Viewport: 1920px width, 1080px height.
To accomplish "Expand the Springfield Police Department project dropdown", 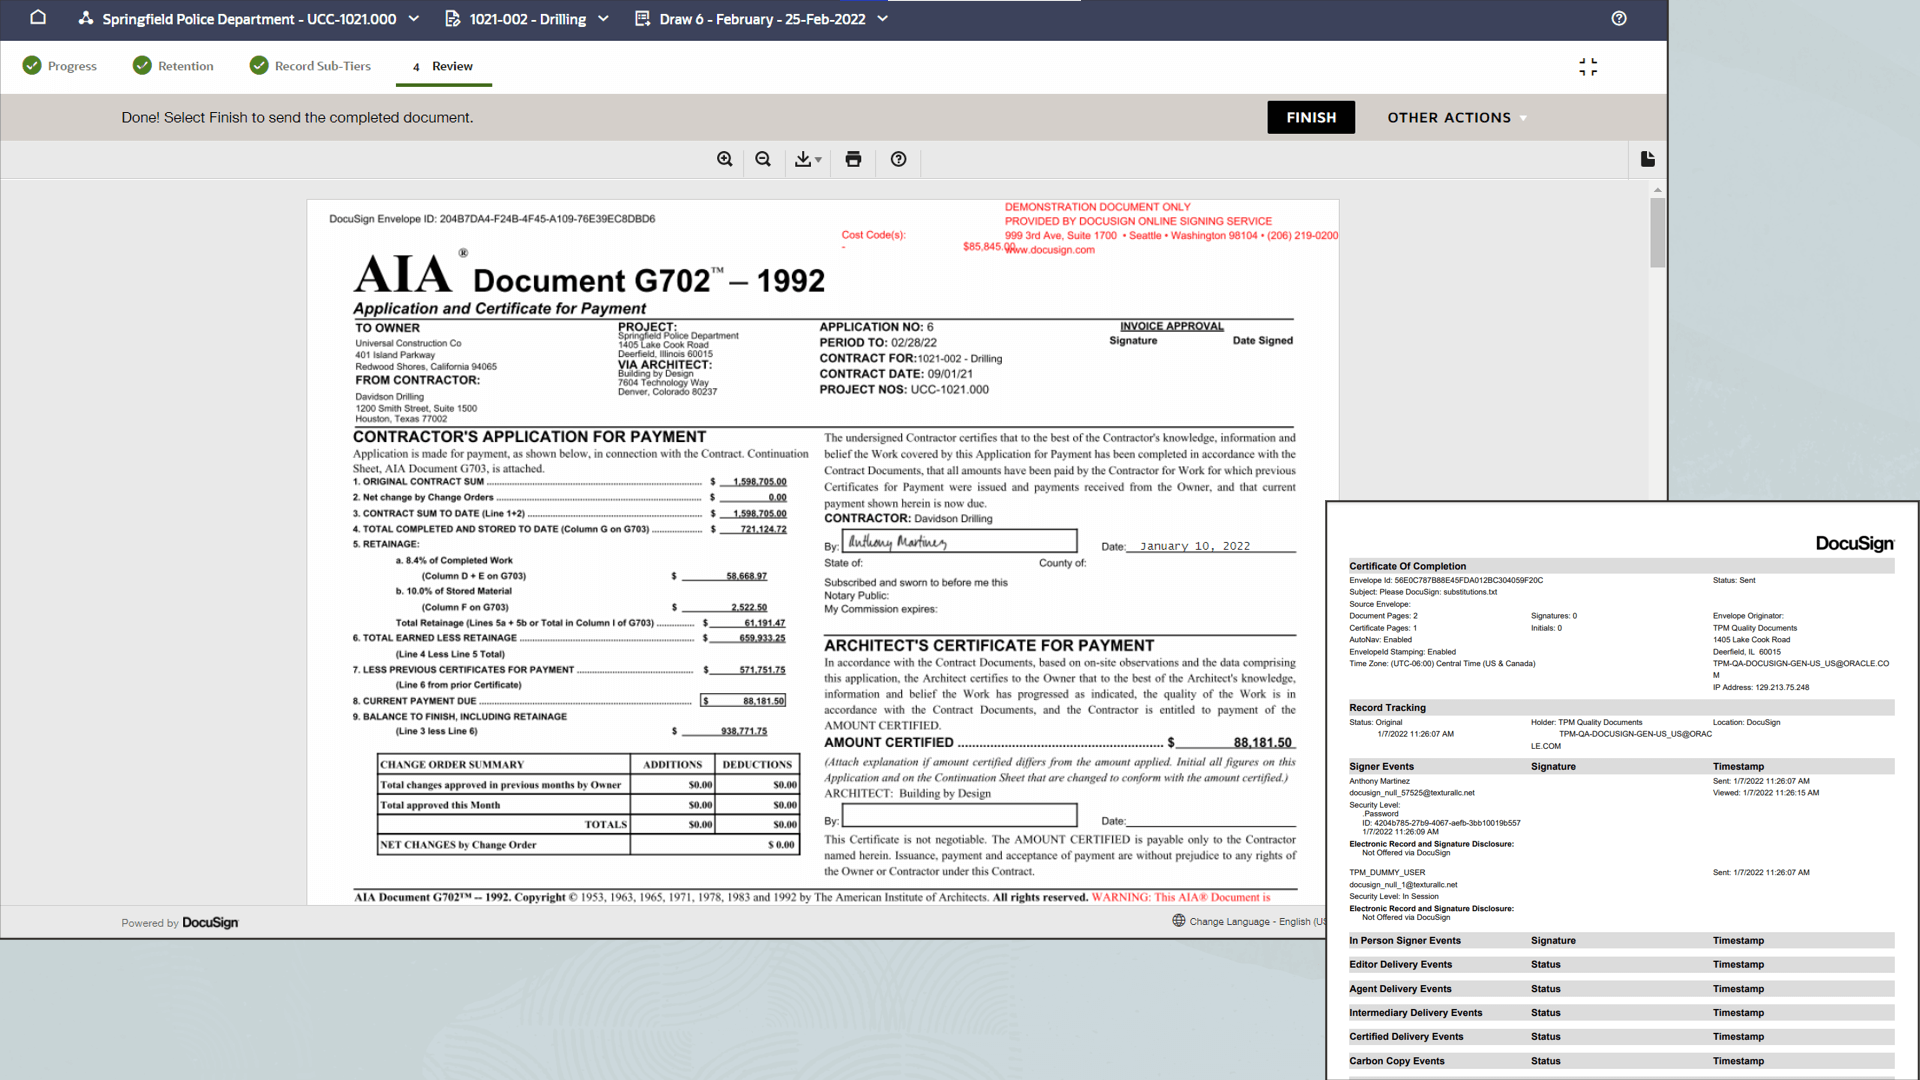I will tap(413, 18).
